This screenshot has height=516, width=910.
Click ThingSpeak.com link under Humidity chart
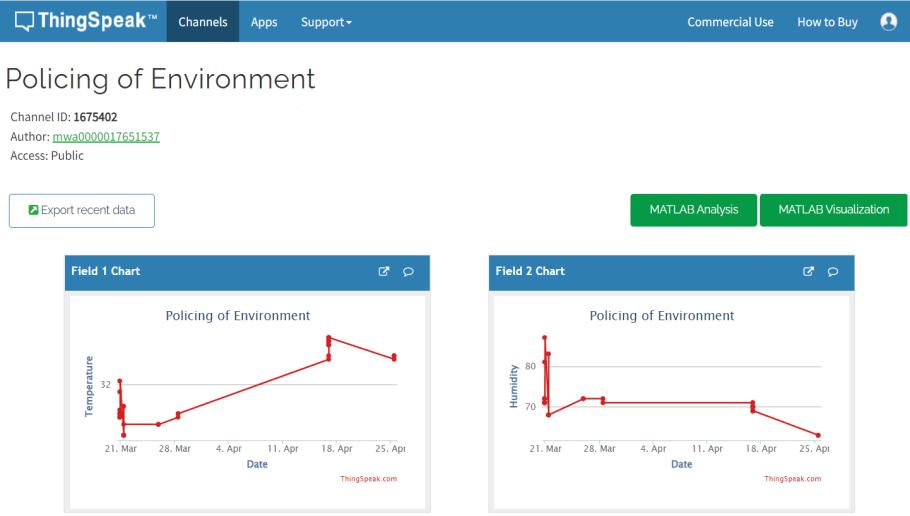(793, 479)
